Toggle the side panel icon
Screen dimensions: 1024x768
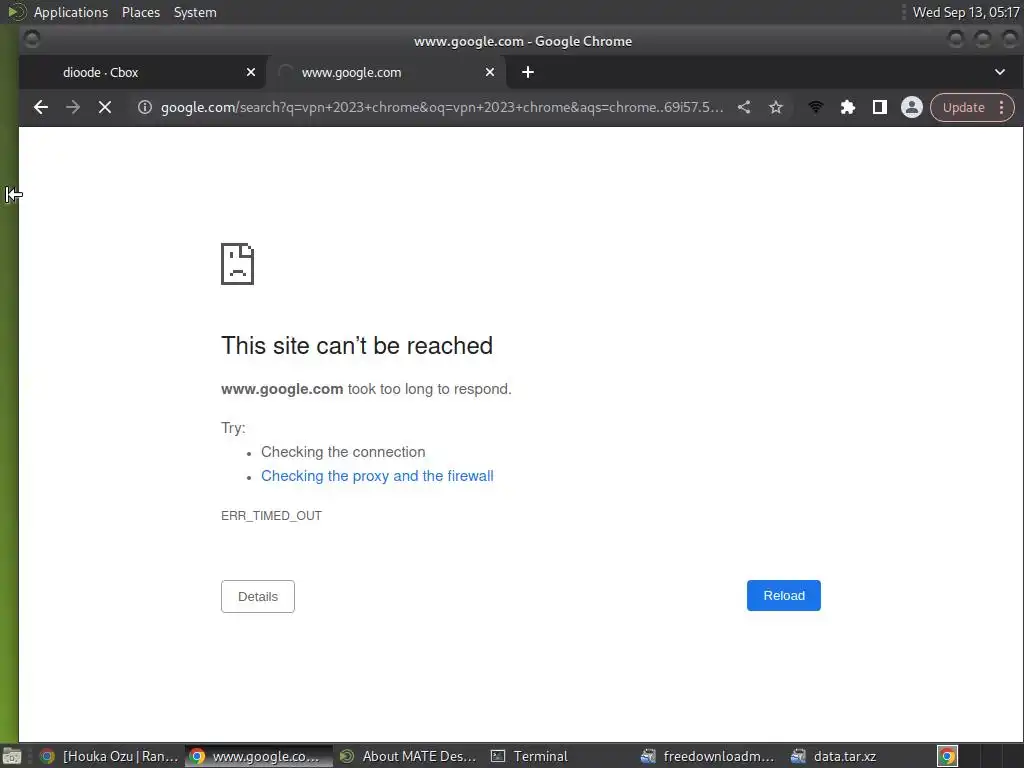click(x=879, y=107)
